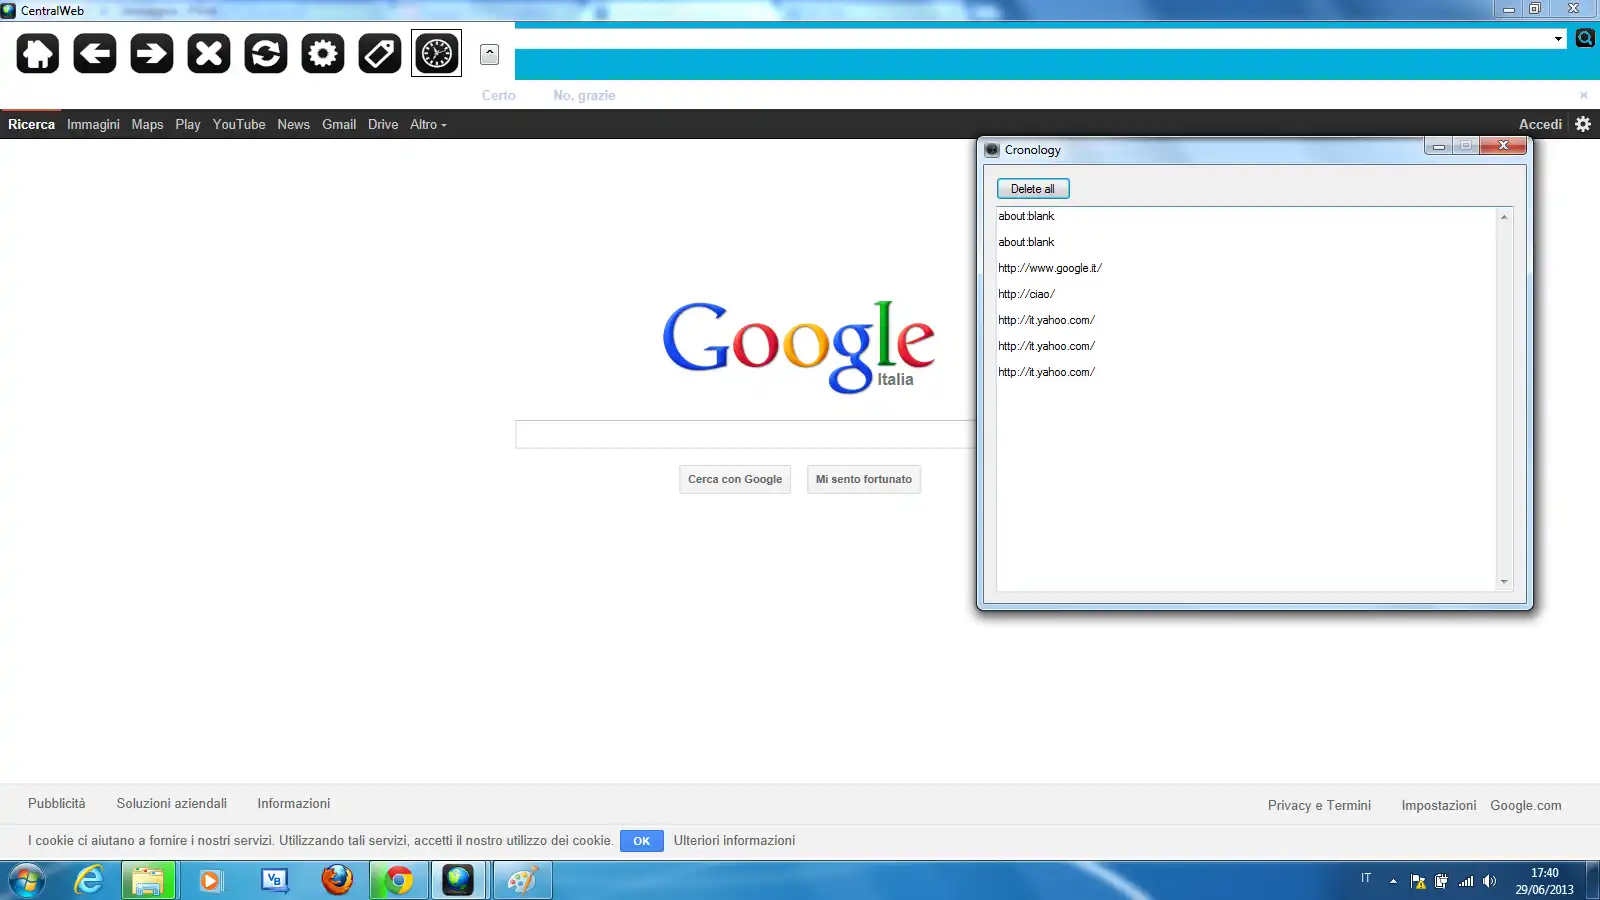
Task: Select http://ciao/ in the Cronology list
Action: coord(1026,294)
